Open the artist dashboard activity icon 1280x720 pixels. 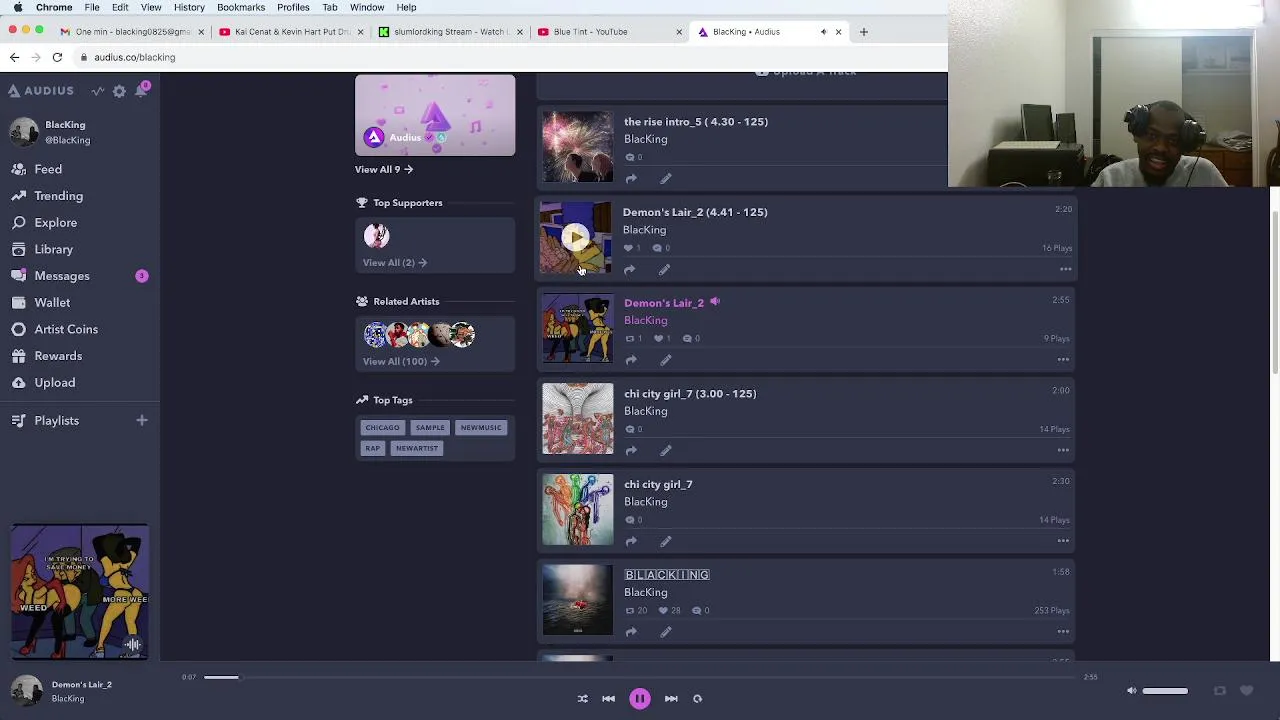click(98, 91)
